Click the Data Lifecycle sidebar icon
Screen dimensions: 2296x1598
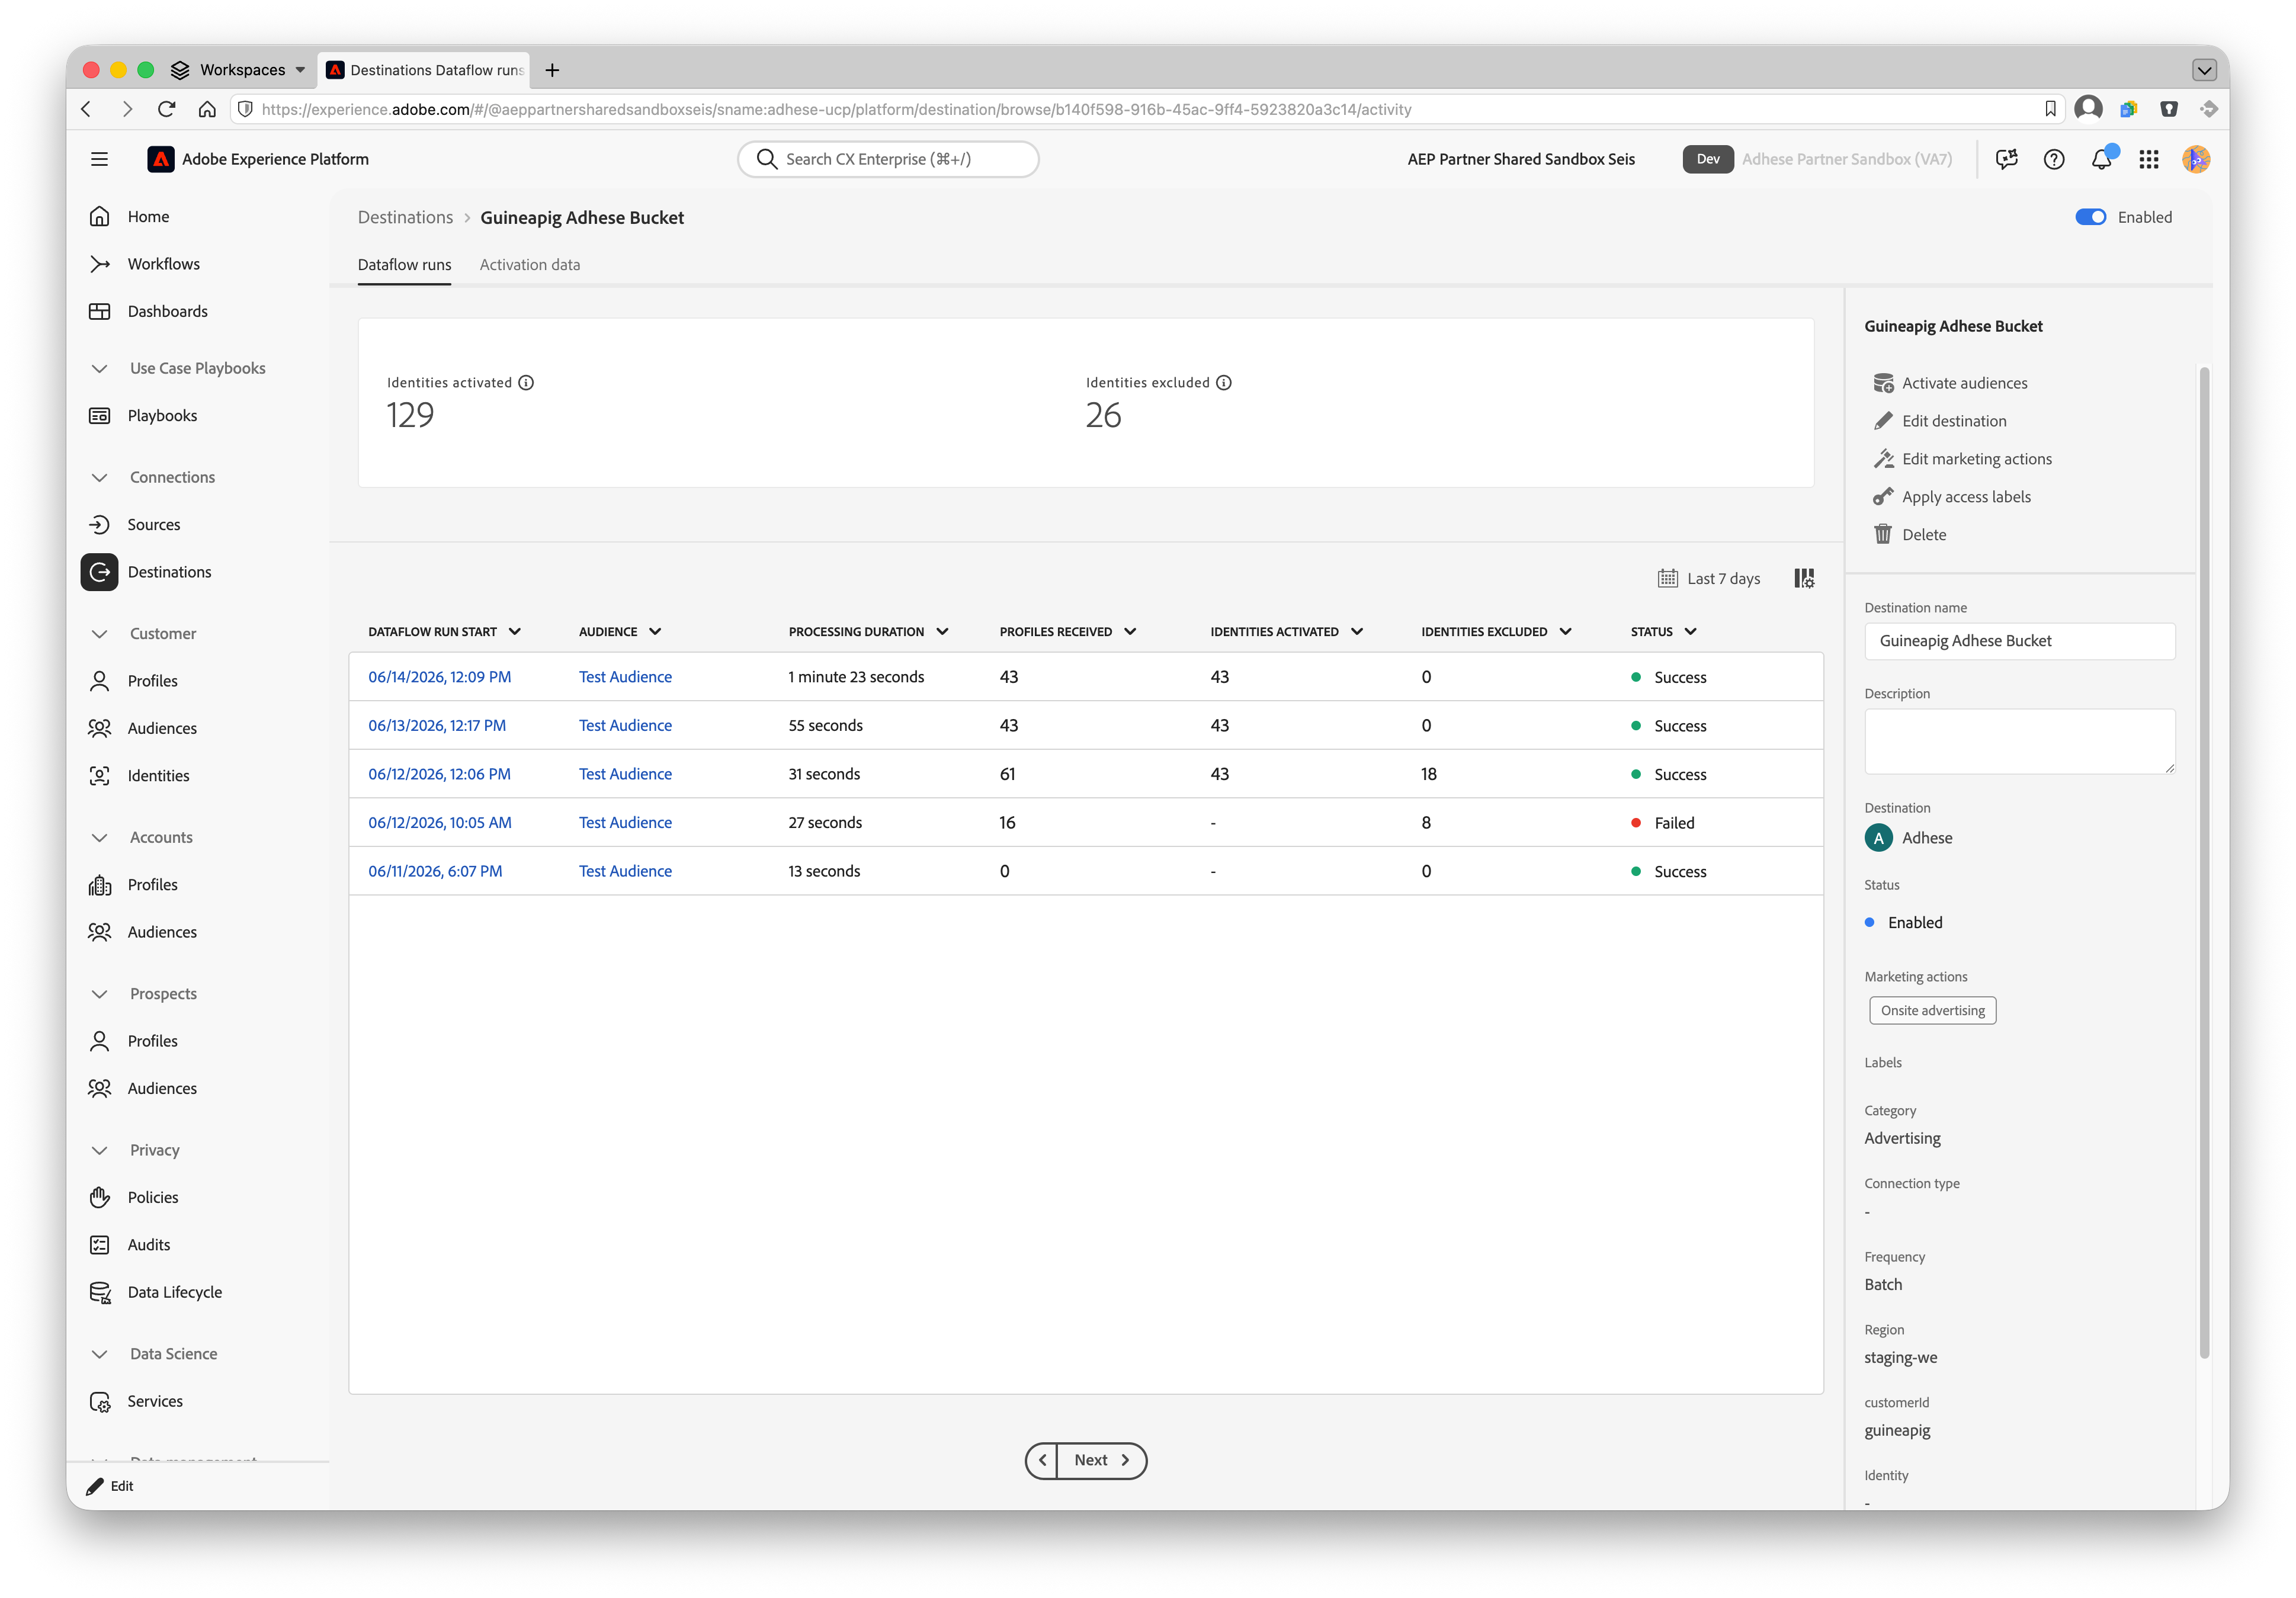99,1292
